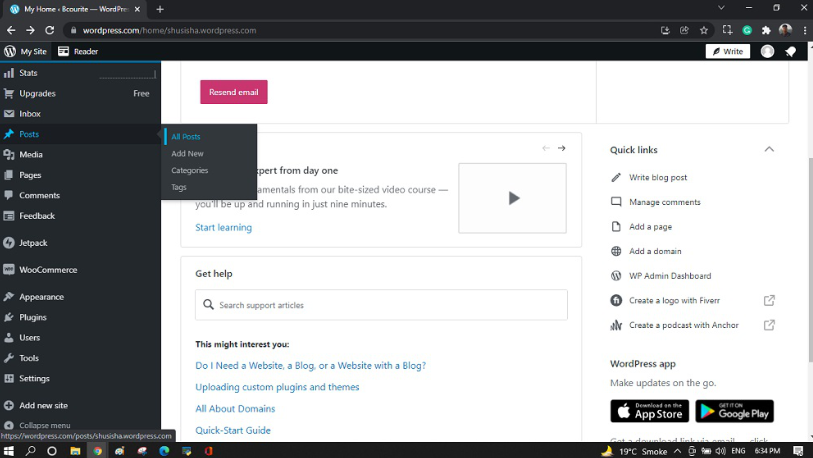
Task: Open the notifications bell icon
Action: (x=791, y=51)
